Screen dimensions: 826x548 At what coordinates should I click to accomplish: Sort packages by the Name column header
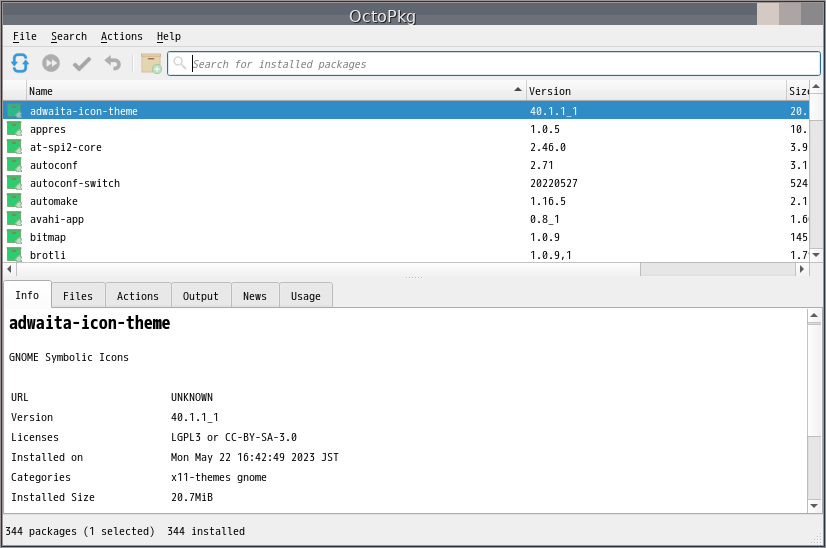(276, 91)
